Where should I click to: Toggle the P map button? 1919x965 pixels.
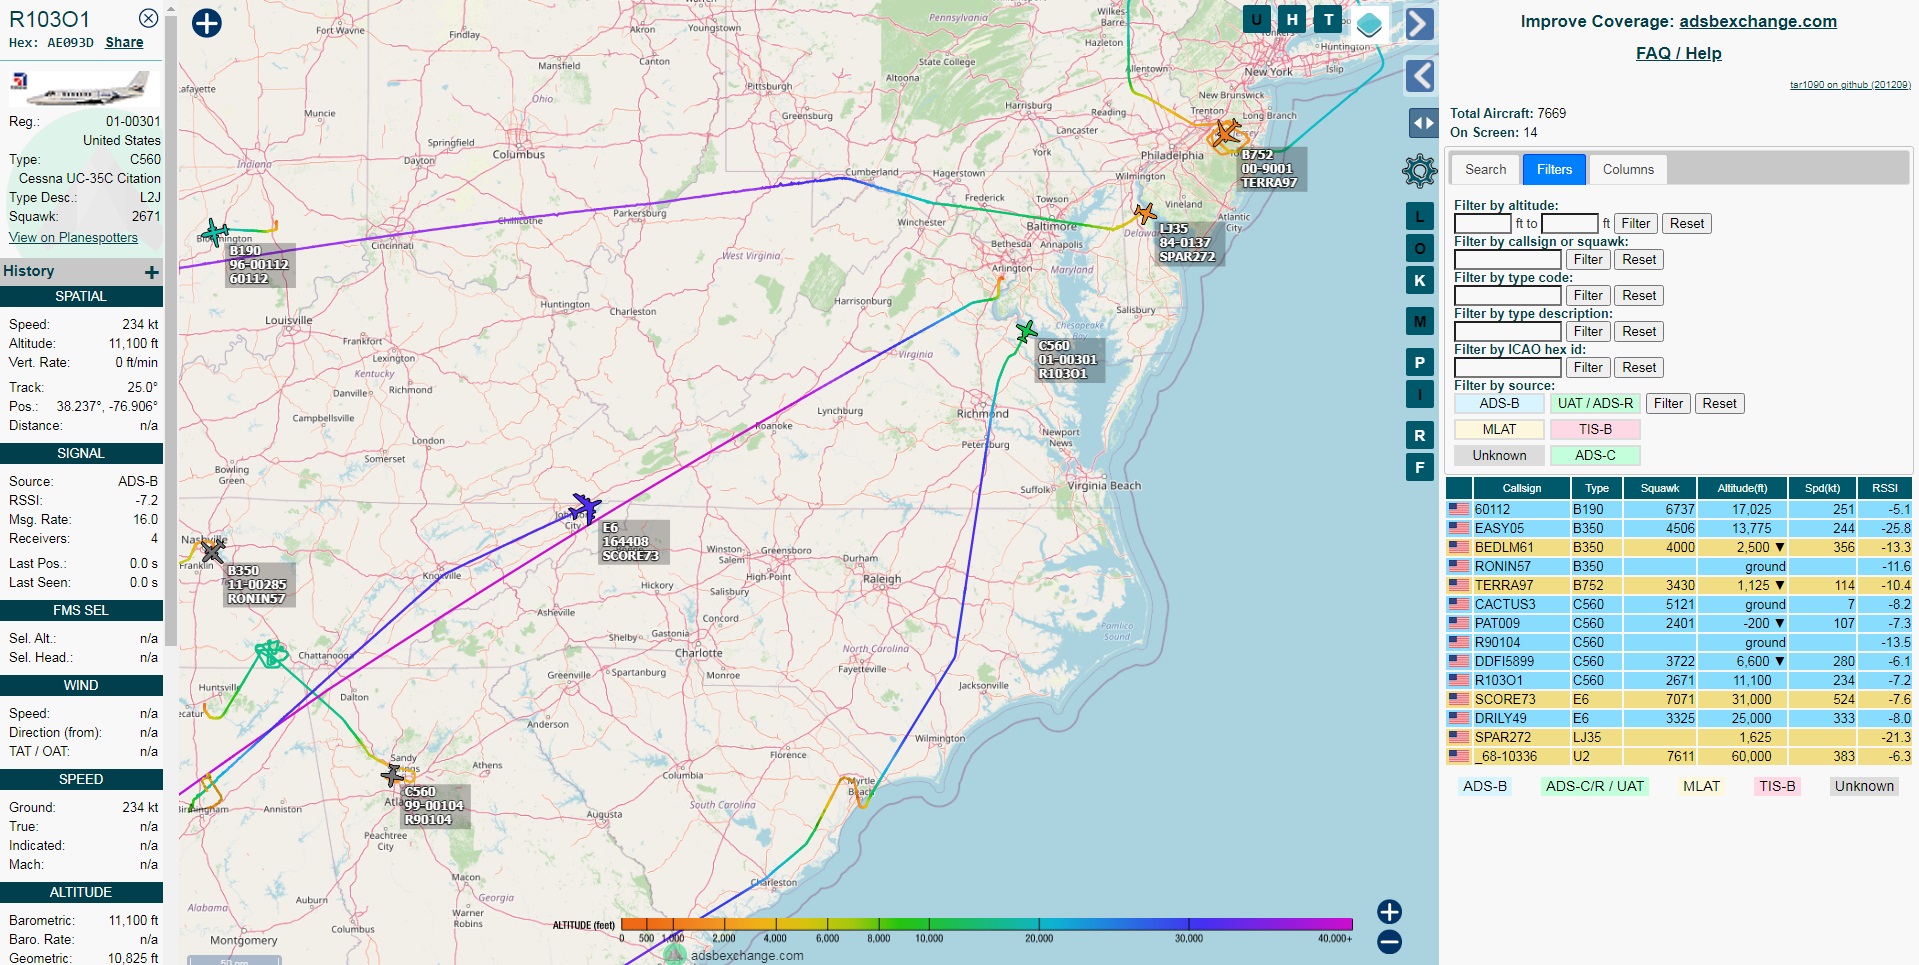pyautogui.click(x=1420, y=362)
